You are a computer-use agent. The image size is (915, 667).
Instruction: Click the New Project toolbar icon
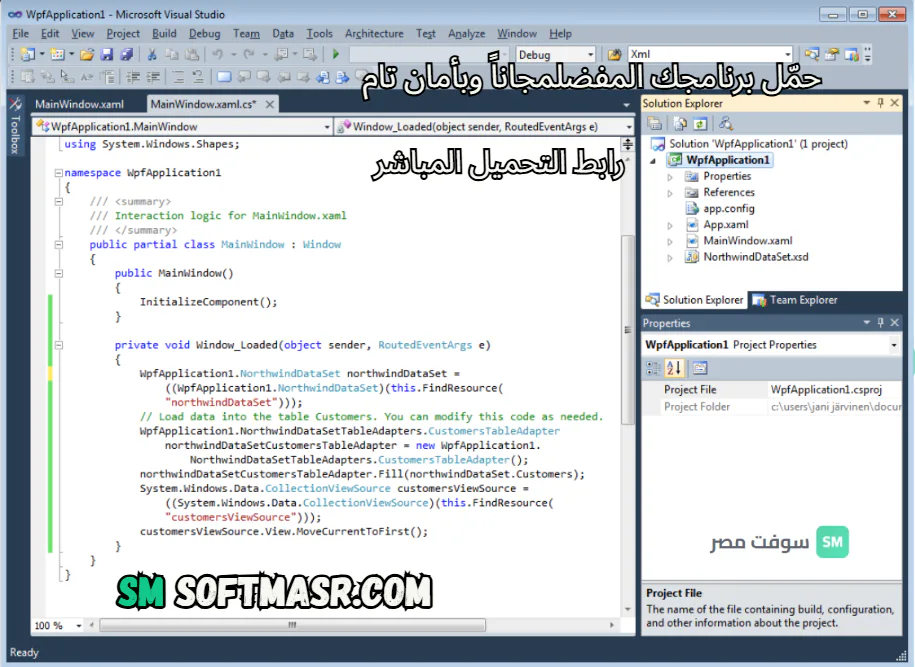[27, 54]
